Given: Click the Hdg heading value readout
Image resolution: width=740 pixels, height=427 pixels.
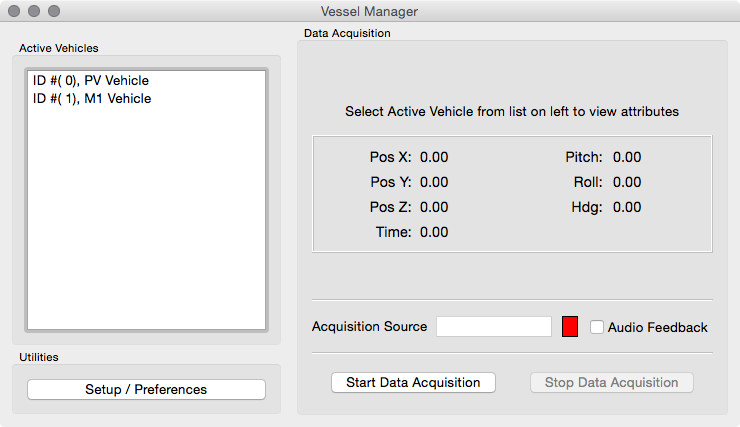Looking at the screenshot, I should pyautogui.click(x=627, y=207).
